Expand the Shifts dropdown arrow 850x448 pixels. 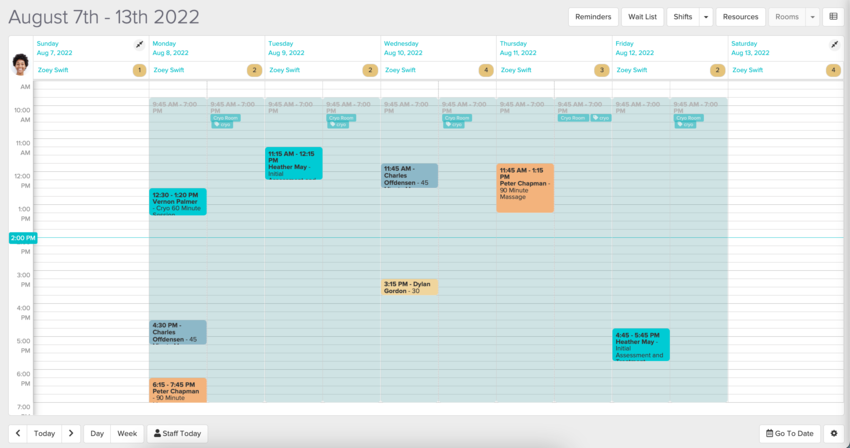pos(706,17)
